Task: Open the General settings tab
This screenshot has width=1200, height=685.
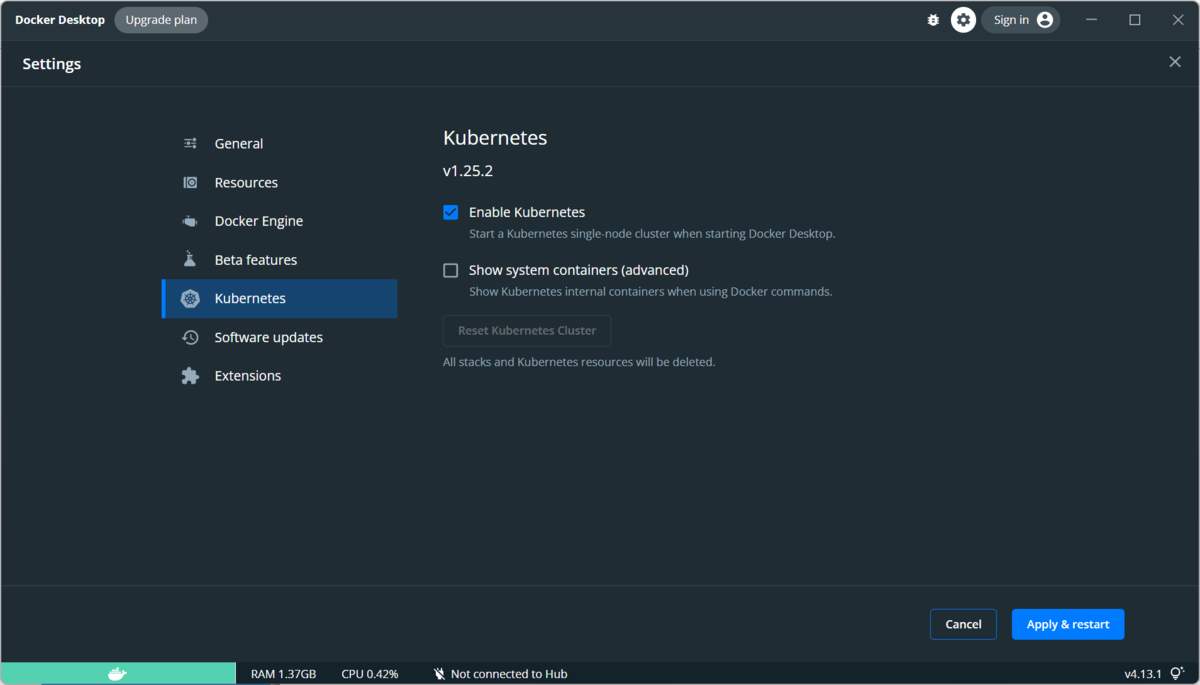Action: point(279,144)
